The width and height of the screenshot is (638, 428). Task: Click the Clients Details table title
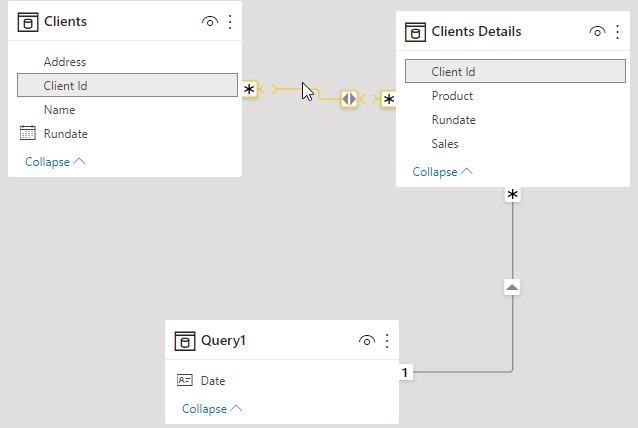[476, 31]
